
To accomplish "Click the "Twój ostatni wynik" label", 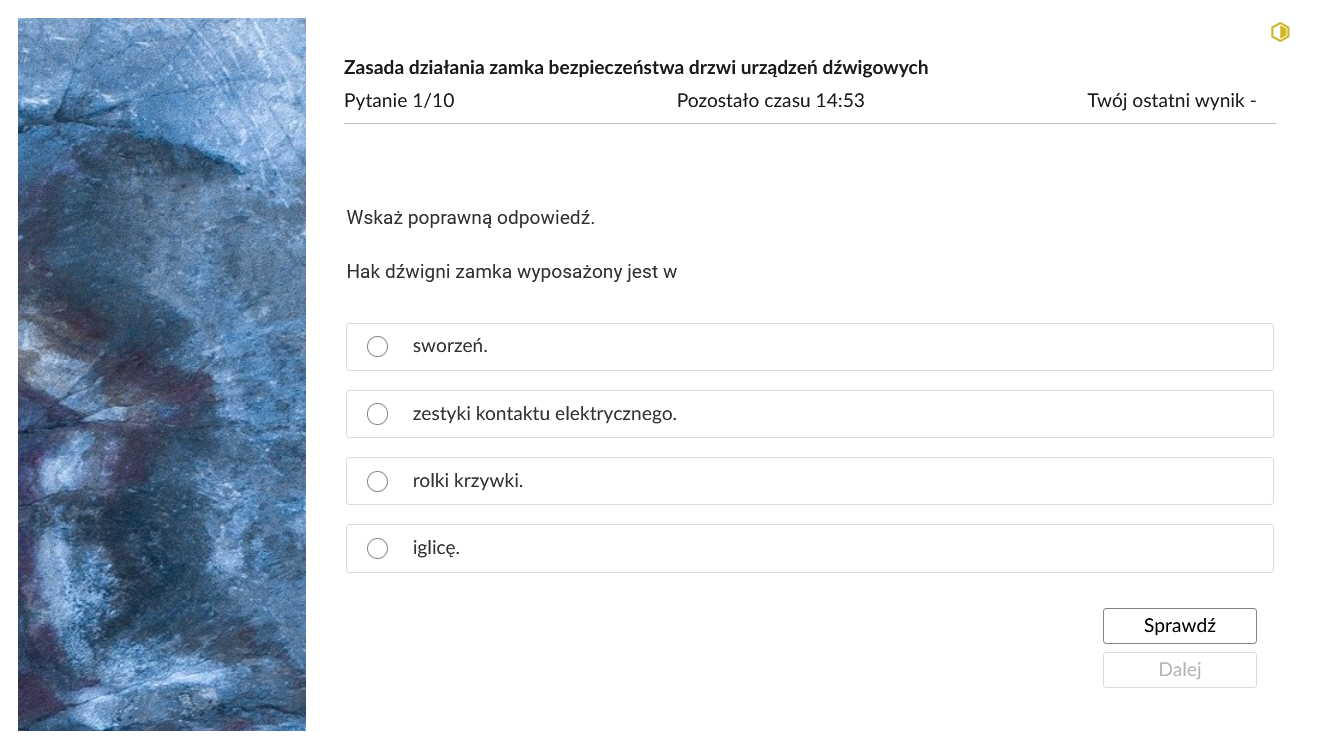I will pos(1172,100).
